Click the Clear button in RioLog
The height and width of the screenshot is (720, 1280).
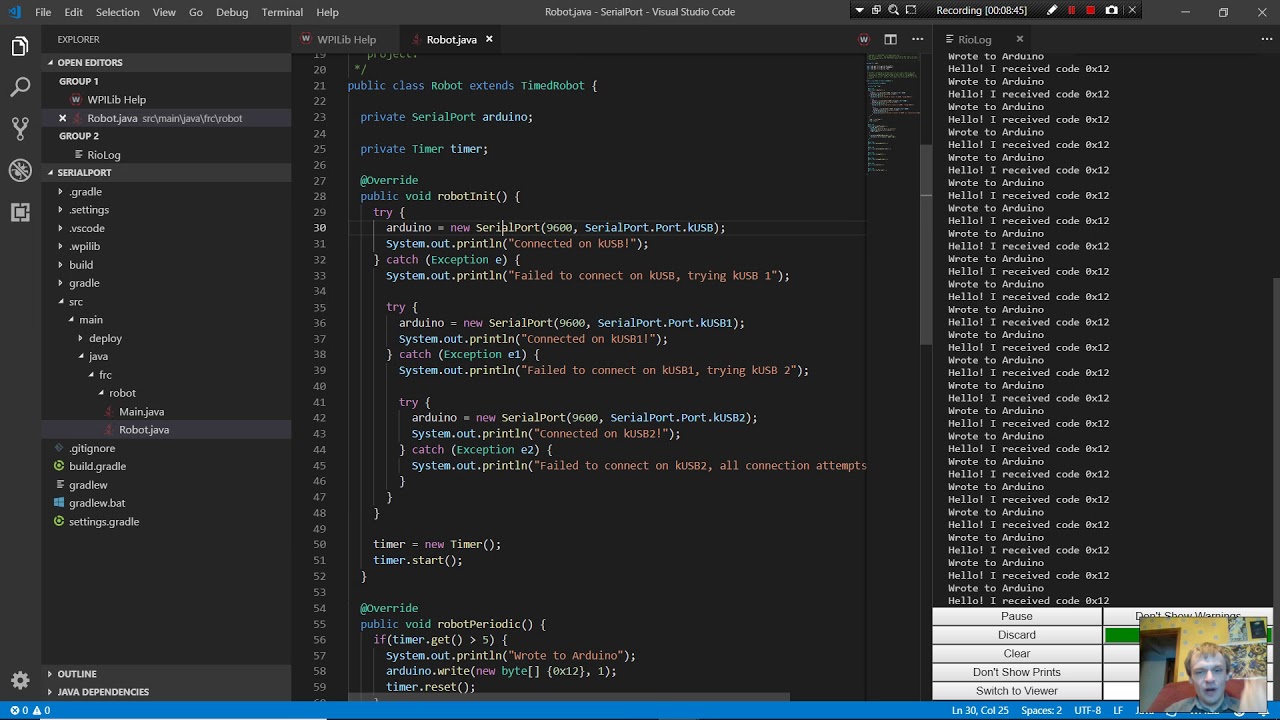(1016, 654)
